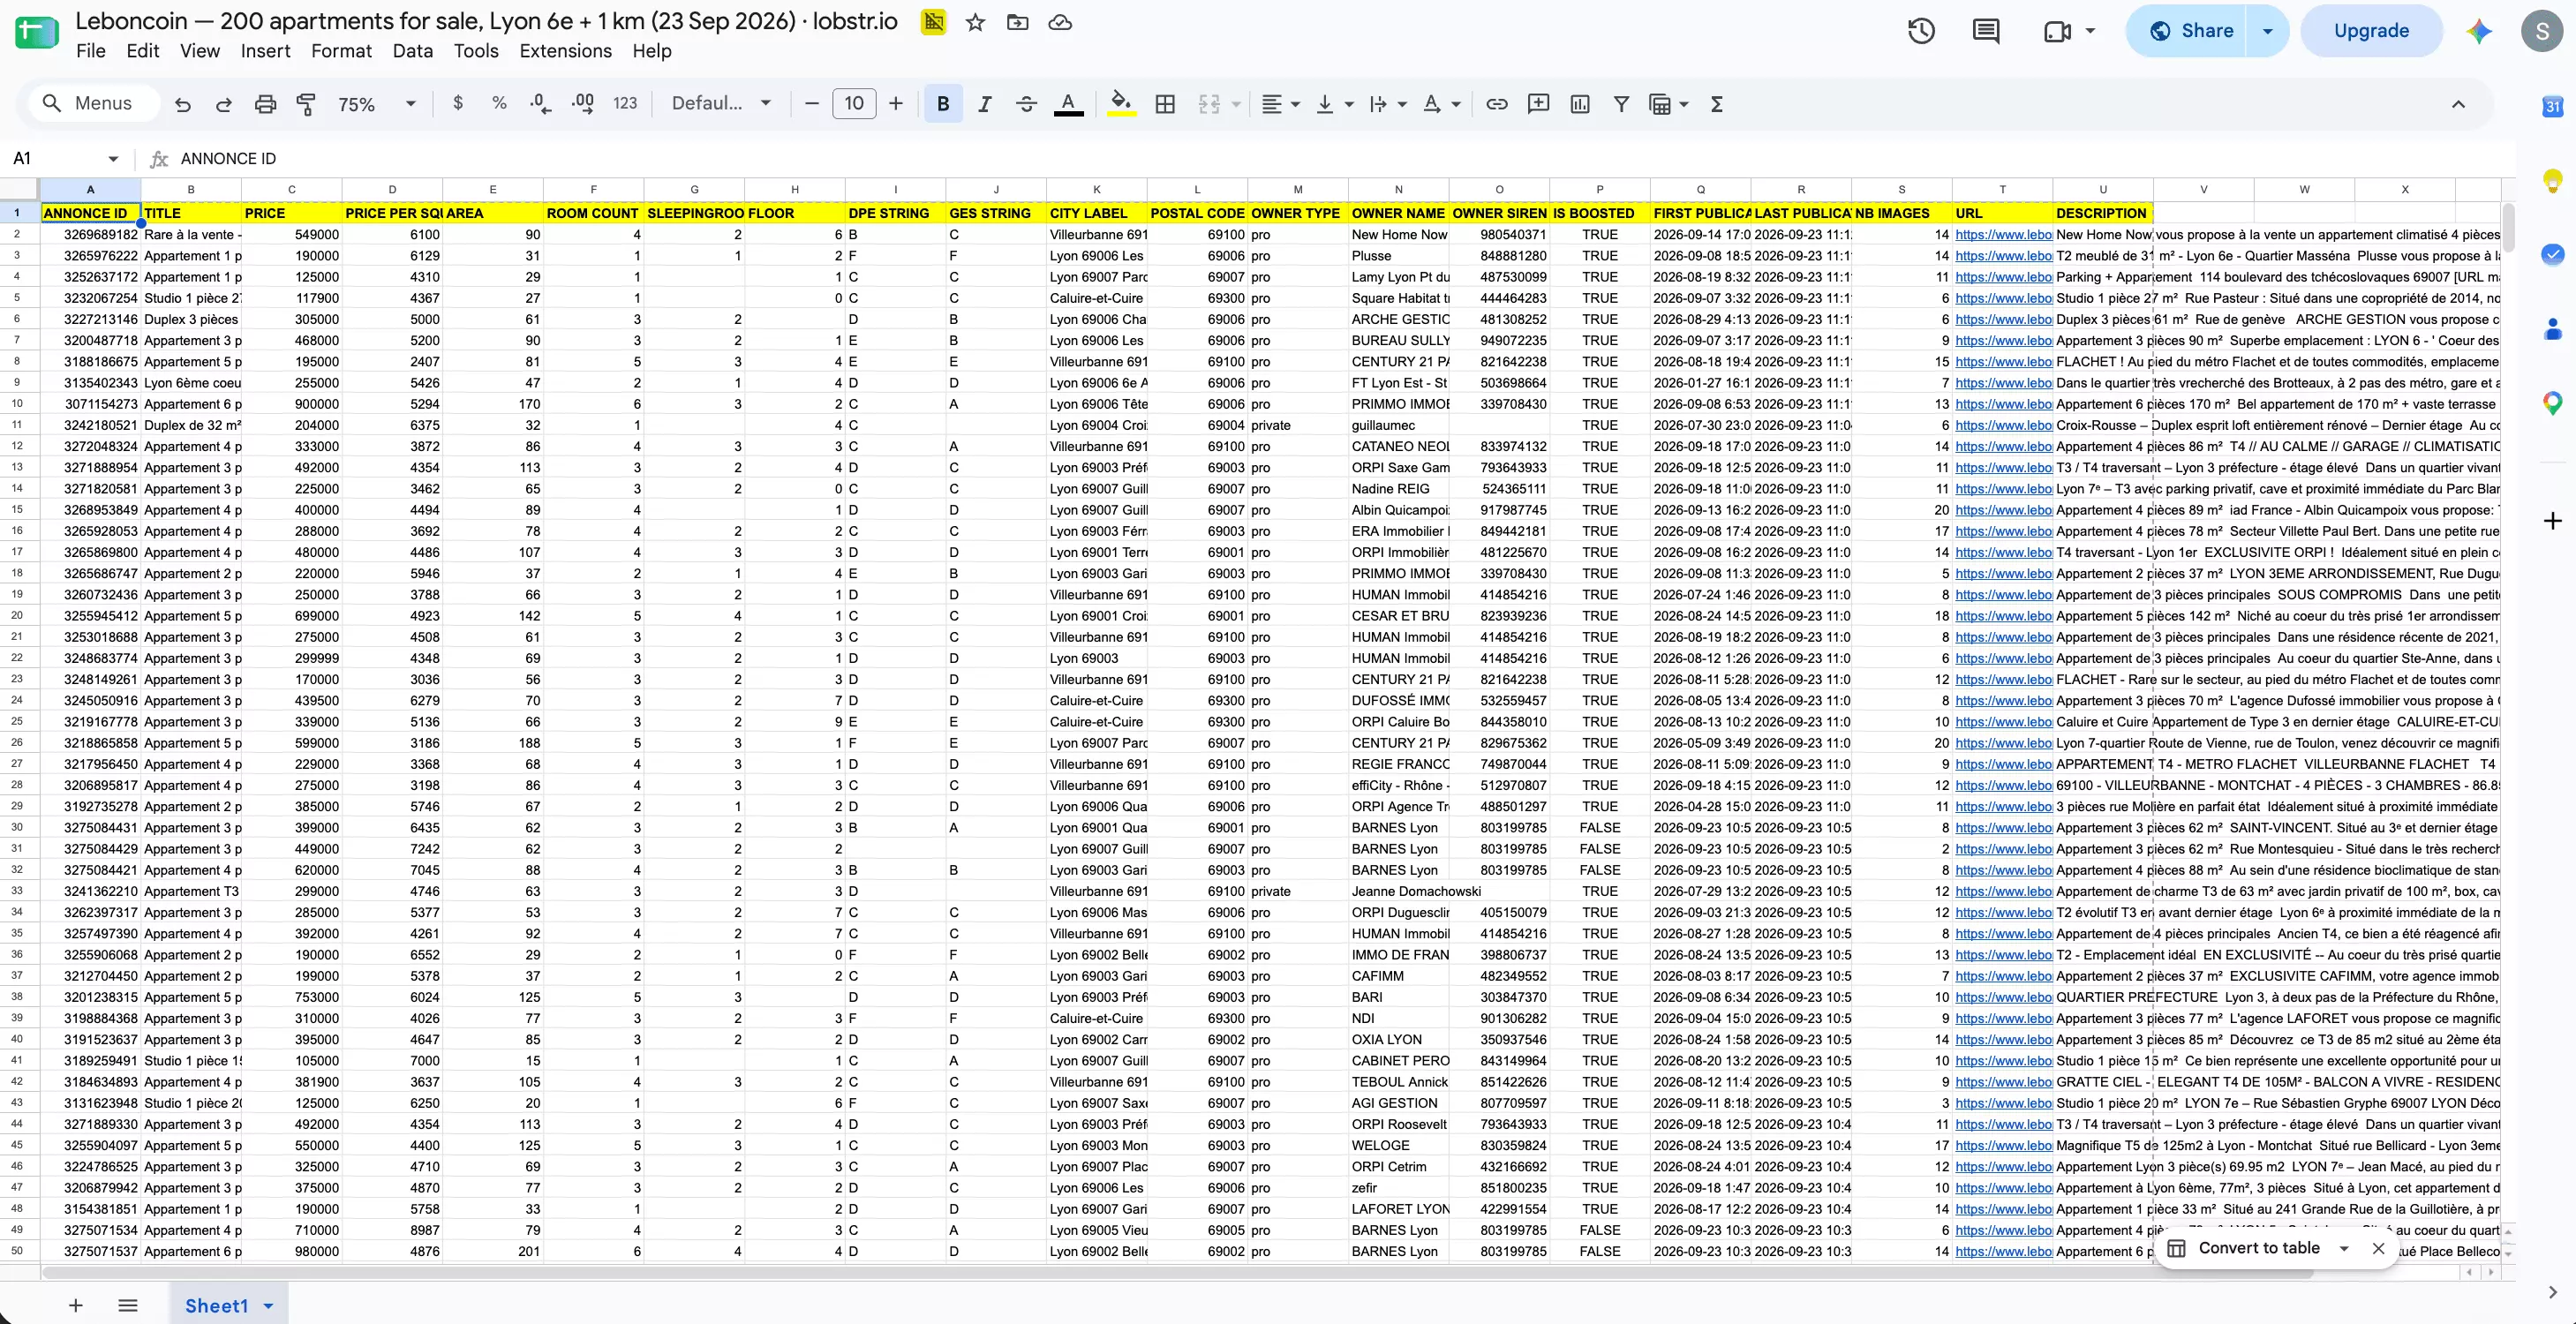2576x1324 pixels.
Task: Open the Format menu
Action: click(341, 51)
